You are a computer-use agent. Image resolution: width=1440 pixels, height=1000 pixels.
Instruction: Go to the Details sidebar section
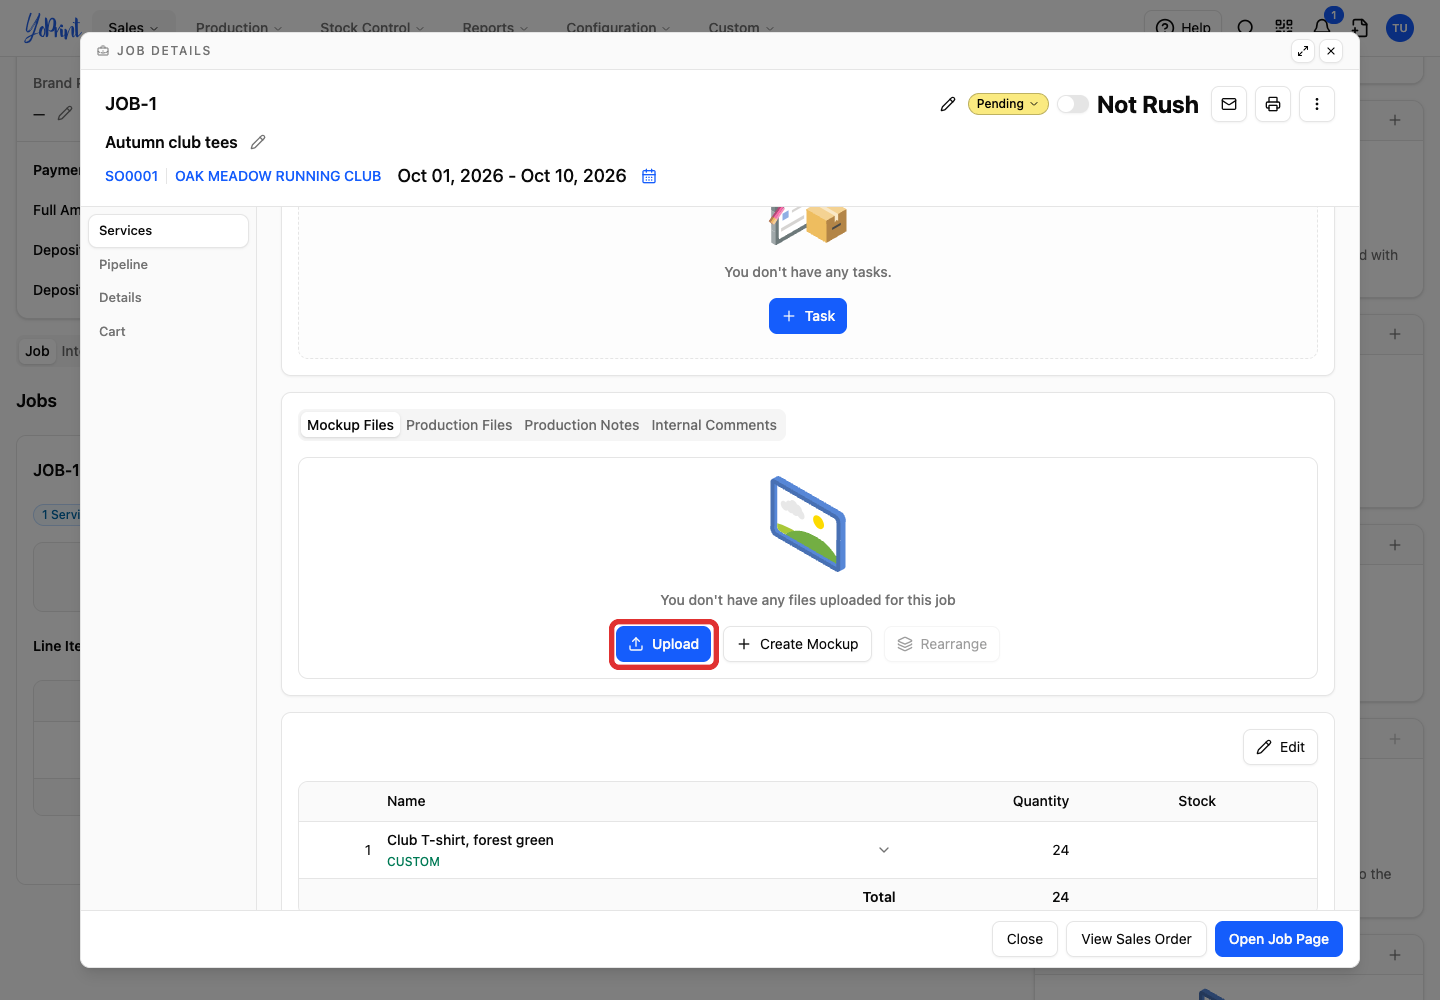pos(168,297)
